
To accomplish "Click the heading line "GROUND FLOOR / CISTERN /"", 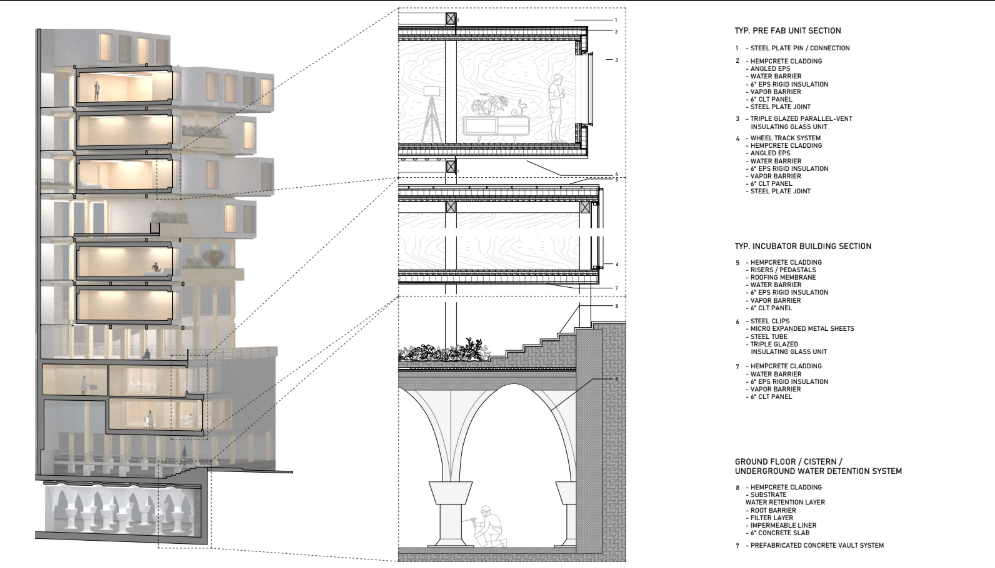I will [x=788, y=462].
